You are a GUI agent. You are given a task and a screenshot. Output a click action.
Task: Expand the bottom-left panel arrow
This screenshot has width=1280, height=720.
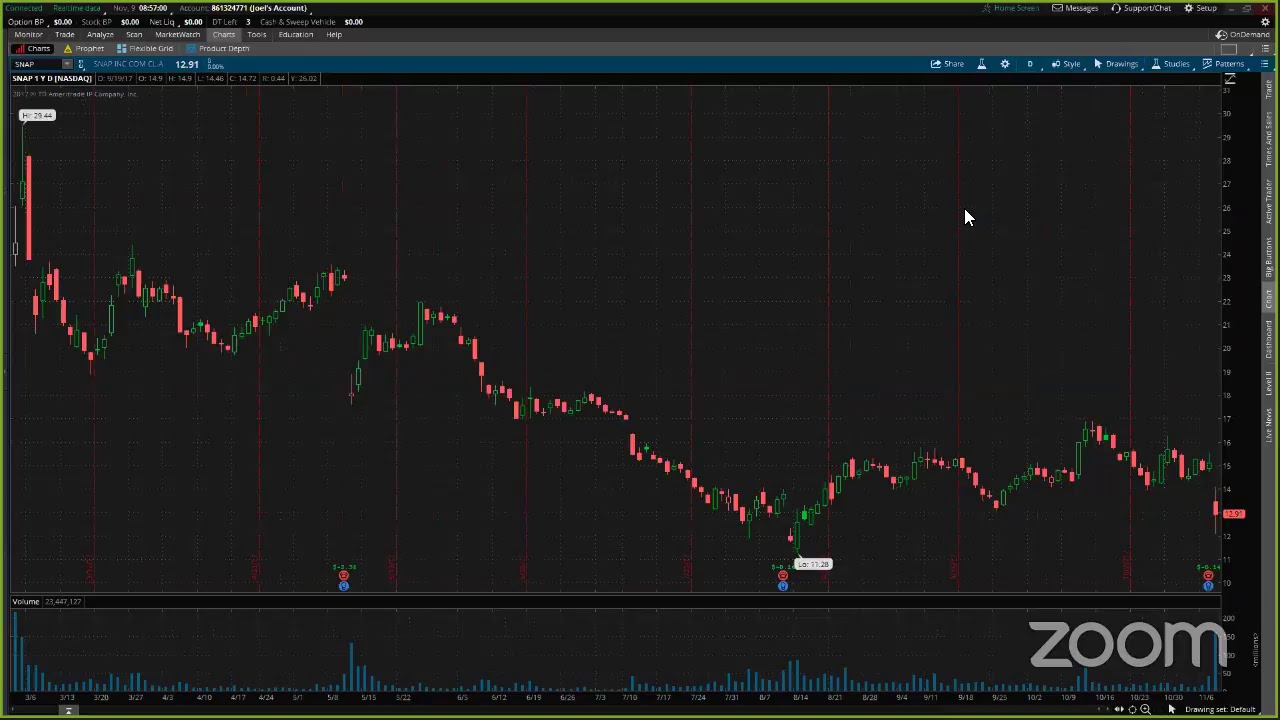pyautogui.click(x=68, y=710)
